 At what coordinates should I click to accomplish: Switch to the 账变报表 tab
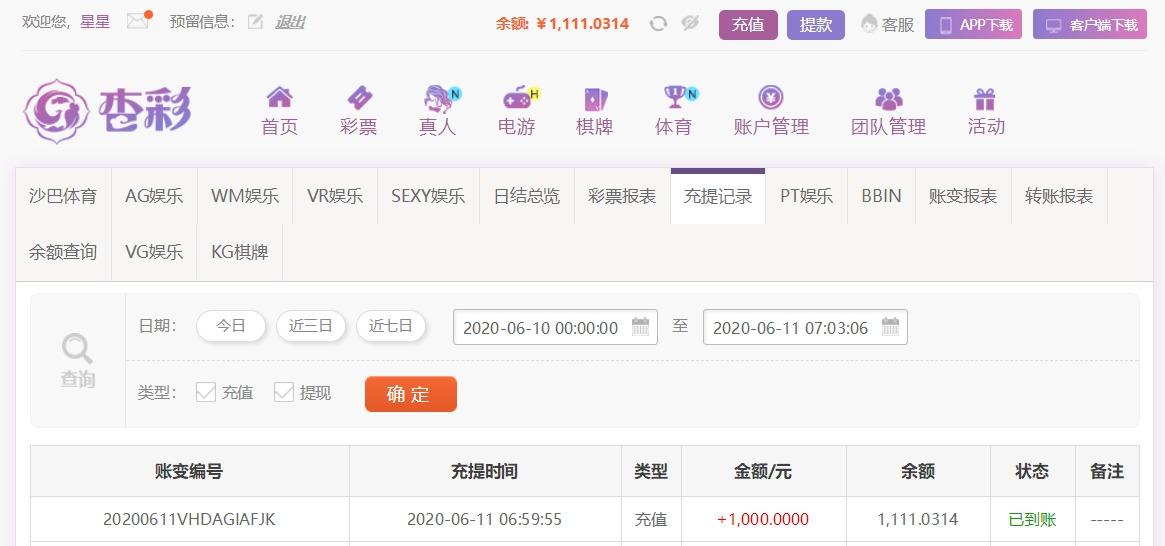tap(963, 196)
